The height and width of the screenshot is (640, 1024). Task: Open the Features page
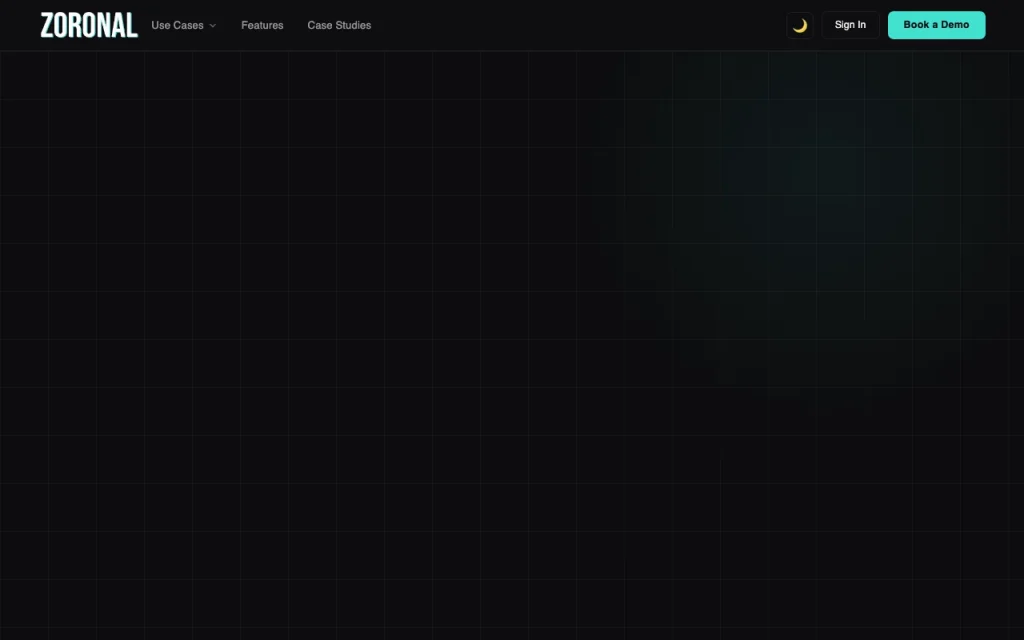pyautogui.click(x=262, y=25)
